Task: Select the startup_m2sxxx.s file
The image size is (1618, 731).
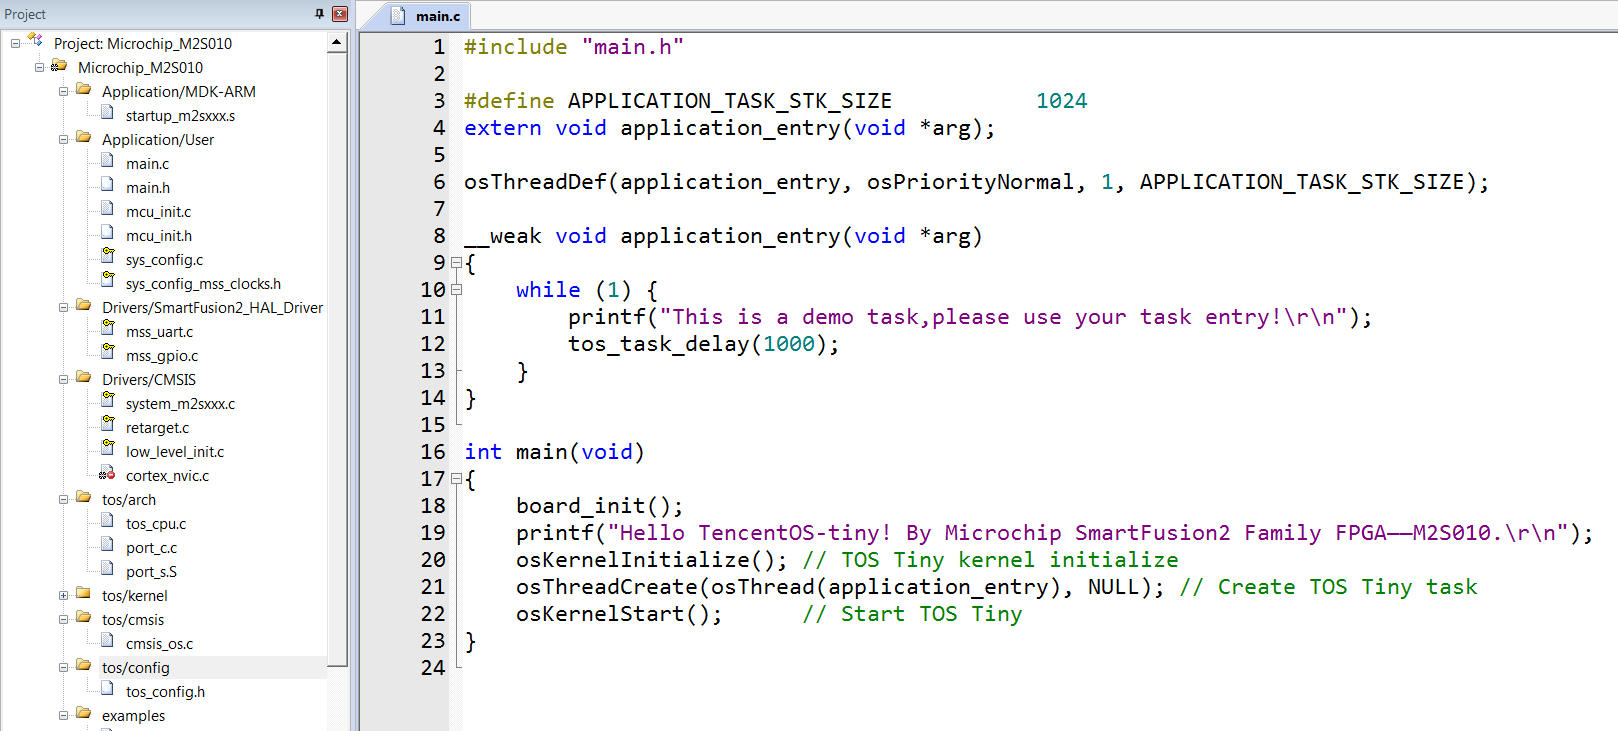Action: point(180,116)
